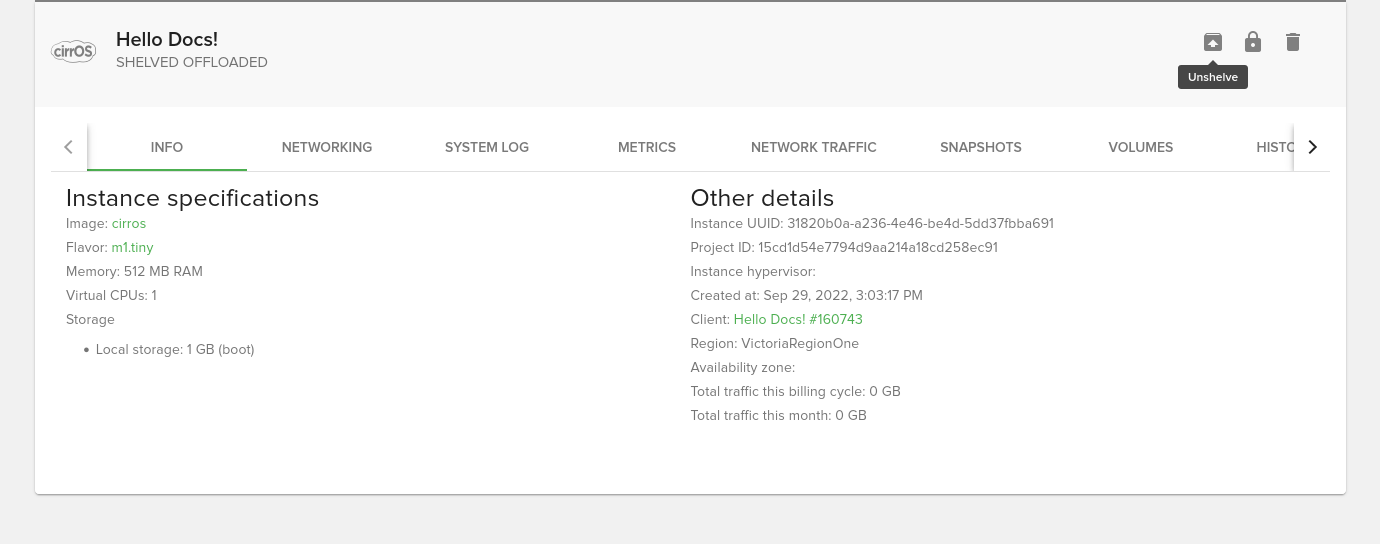View the Metrics tab

tap(647, 147)
